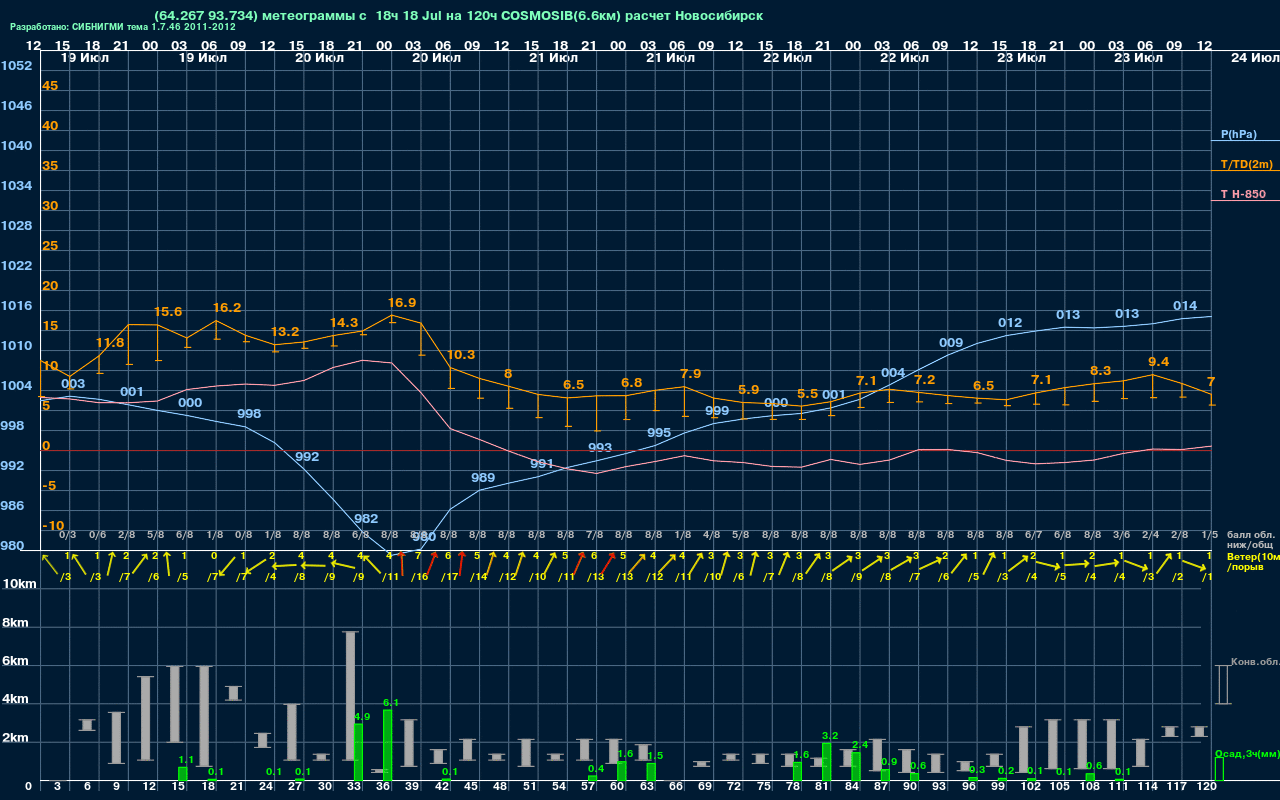Click the temperature value 6.8
Viewport: 1280px width, 800px height.
632,383
